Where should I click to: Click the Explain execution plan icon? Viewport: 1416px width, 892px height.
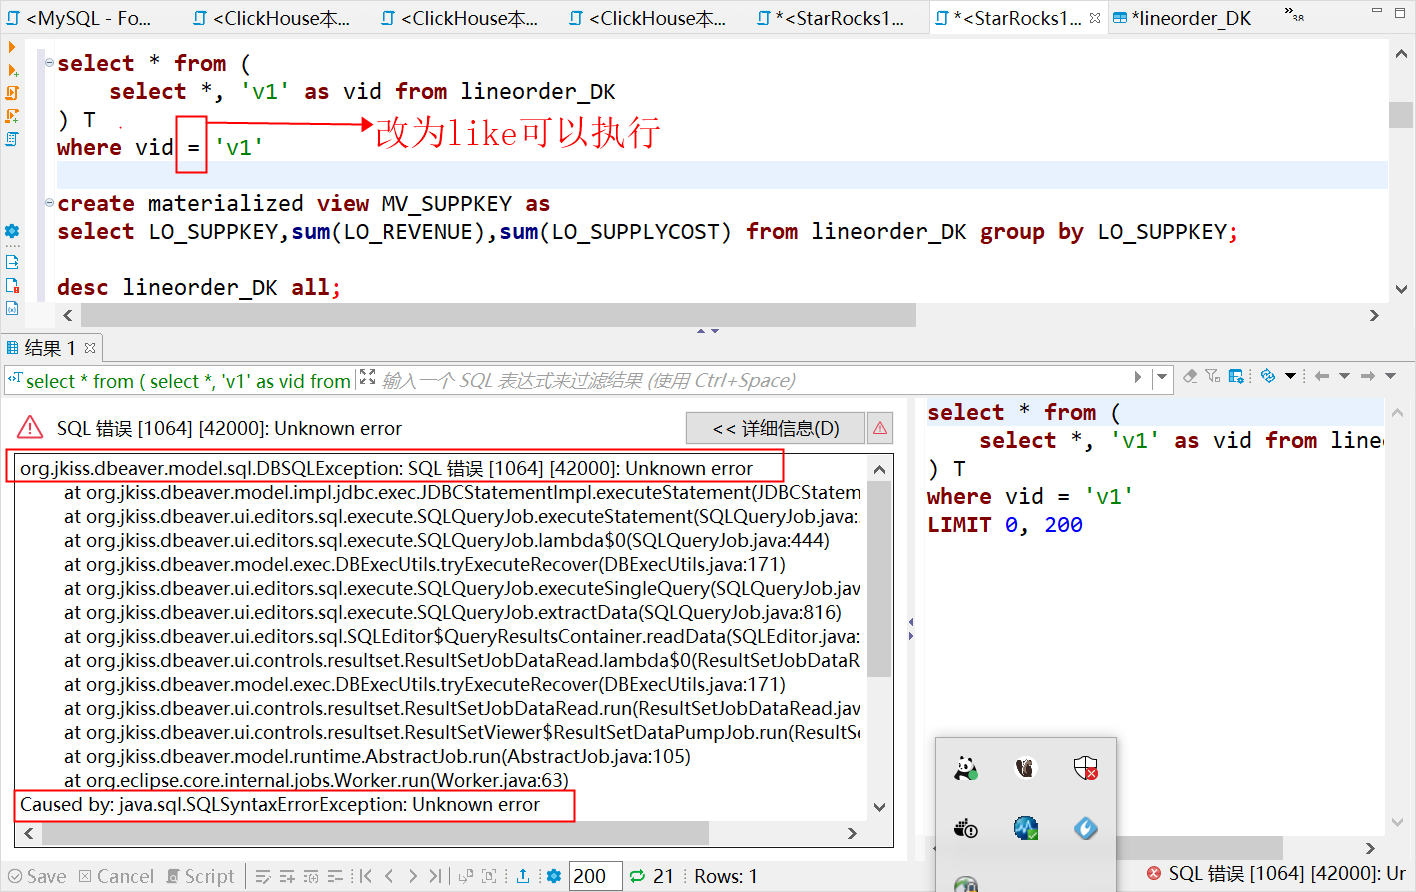coord(12,139)
